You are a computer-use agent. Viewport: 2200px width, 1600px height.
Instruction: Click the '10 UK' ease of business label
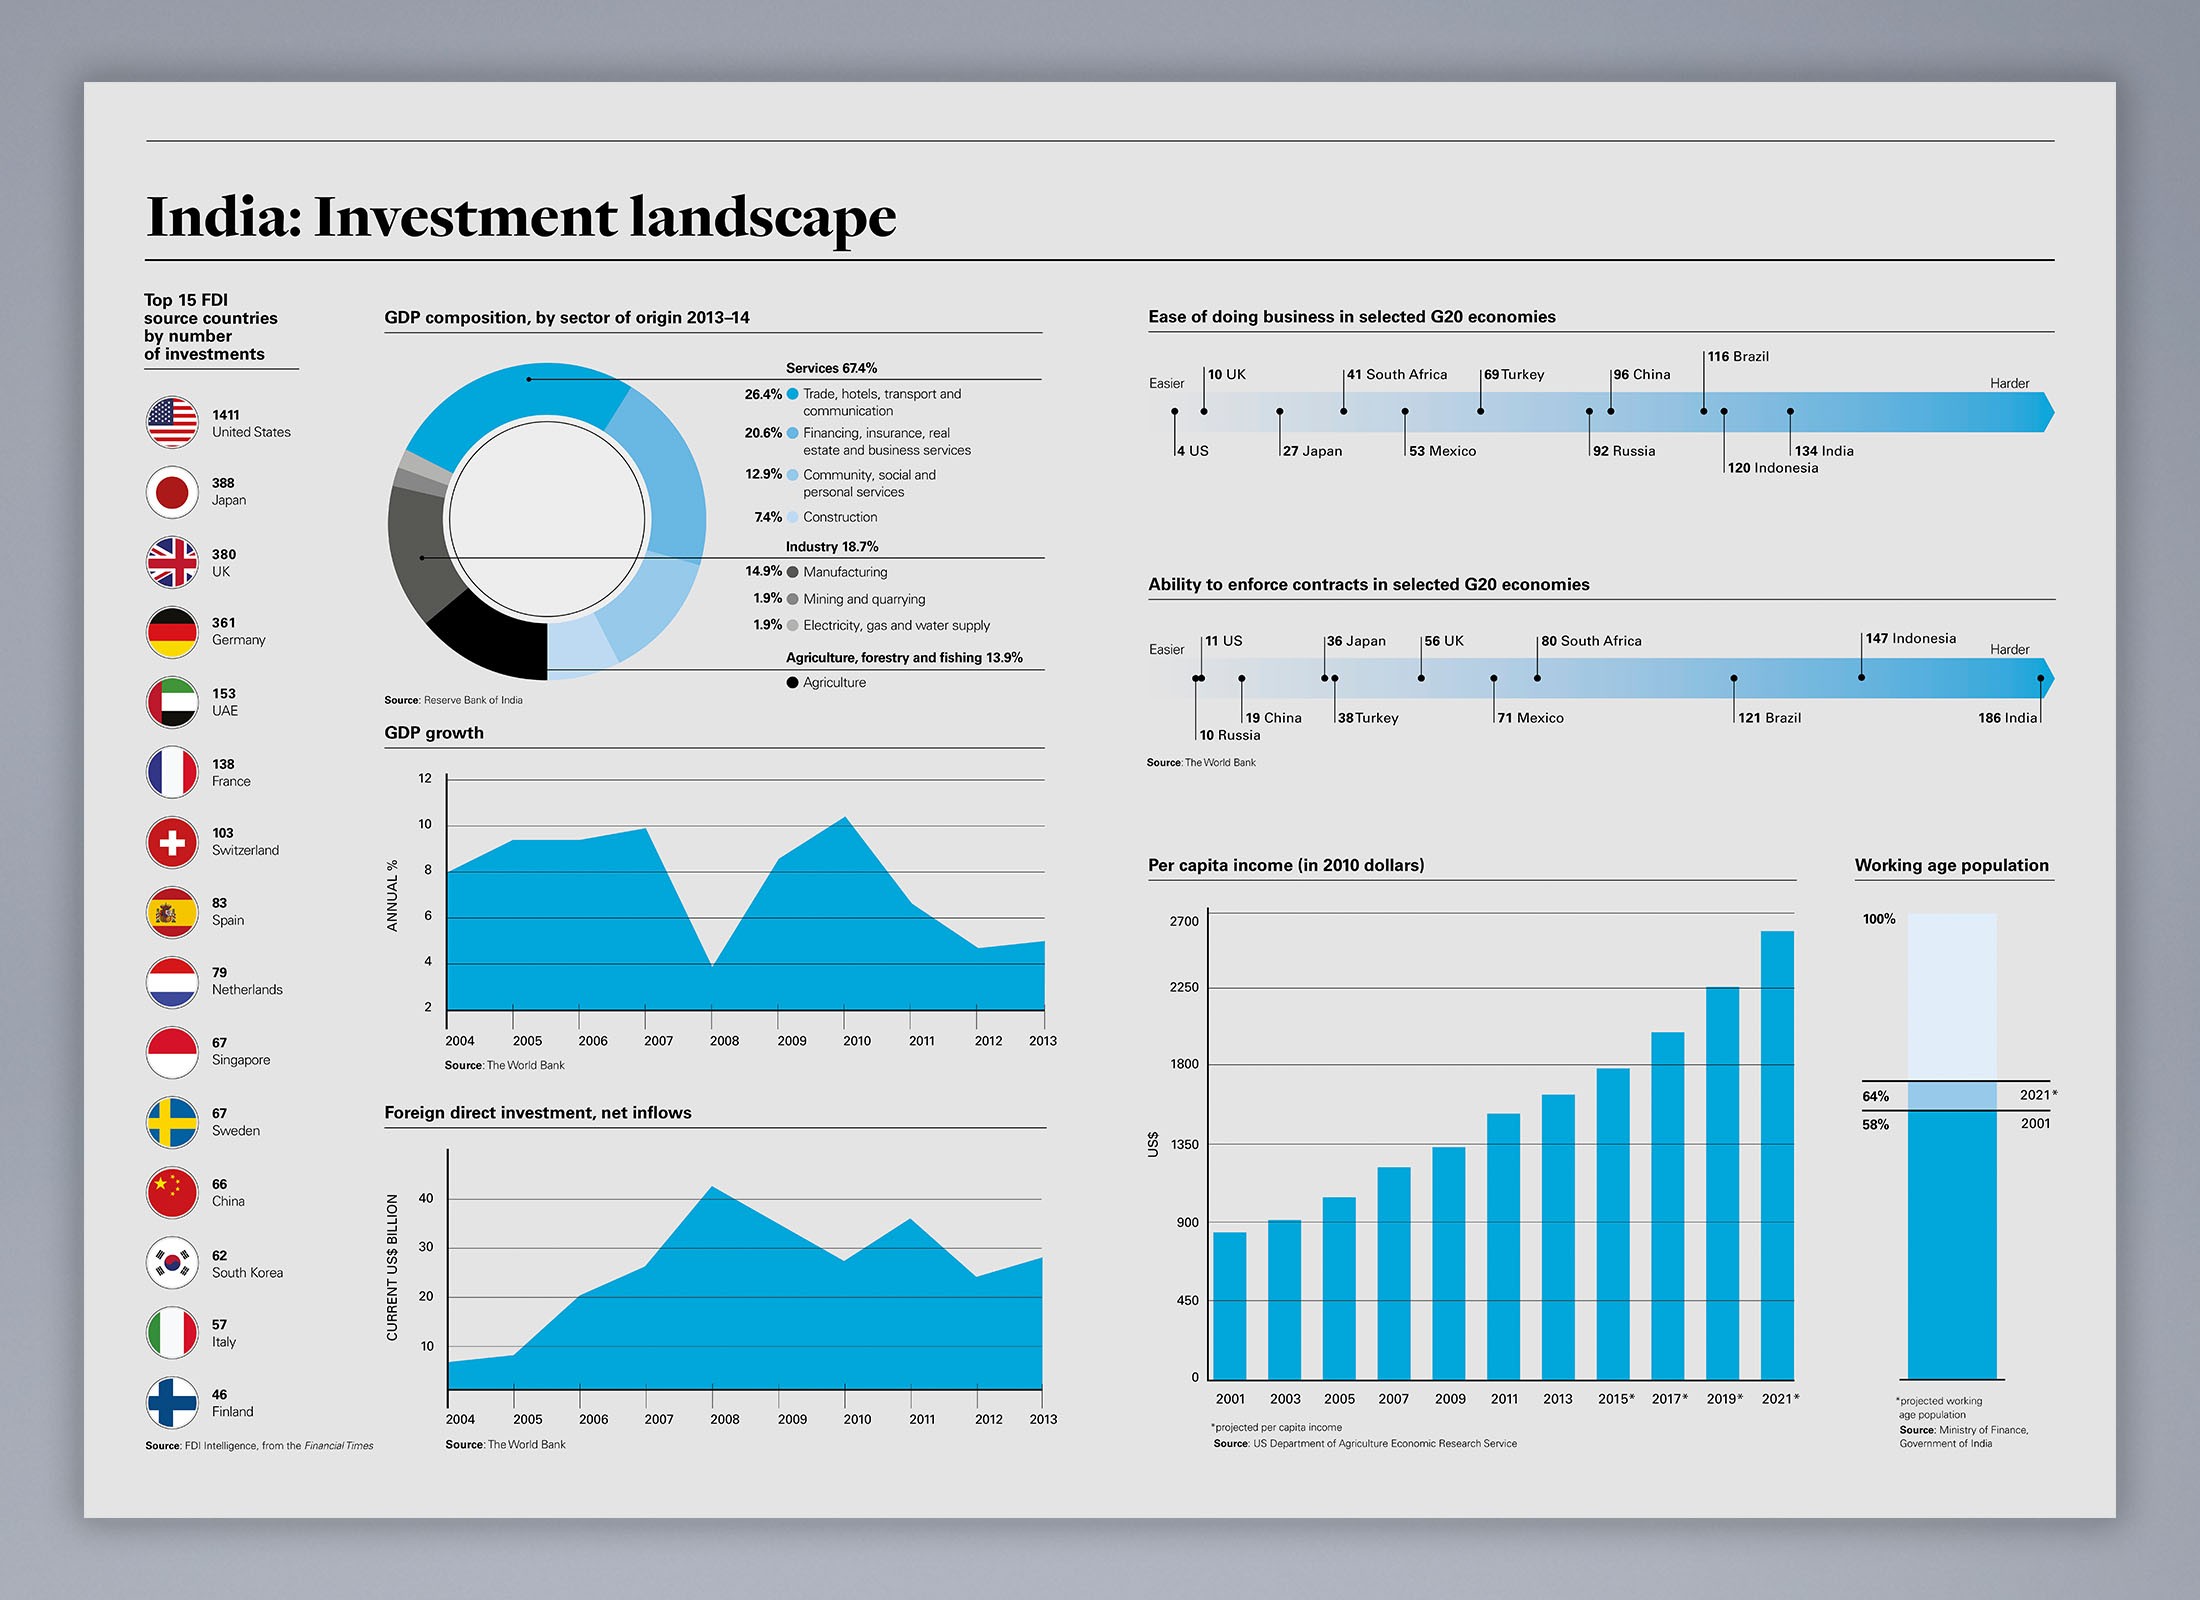pos(1227,374)
